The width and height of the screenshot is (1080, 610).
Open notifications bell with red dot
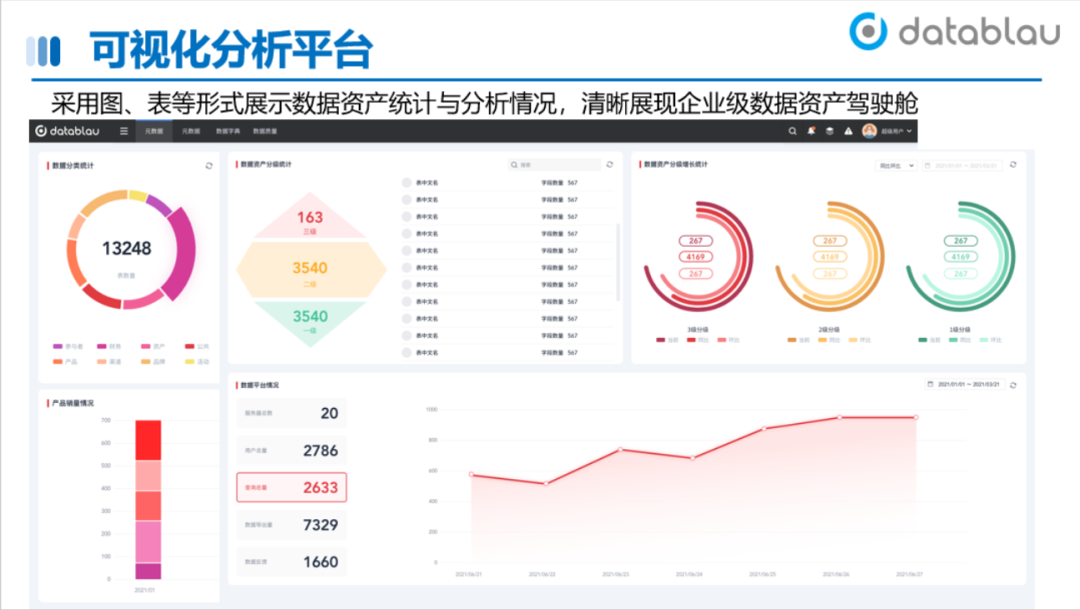pyautogui.click(x=811, y=131)
